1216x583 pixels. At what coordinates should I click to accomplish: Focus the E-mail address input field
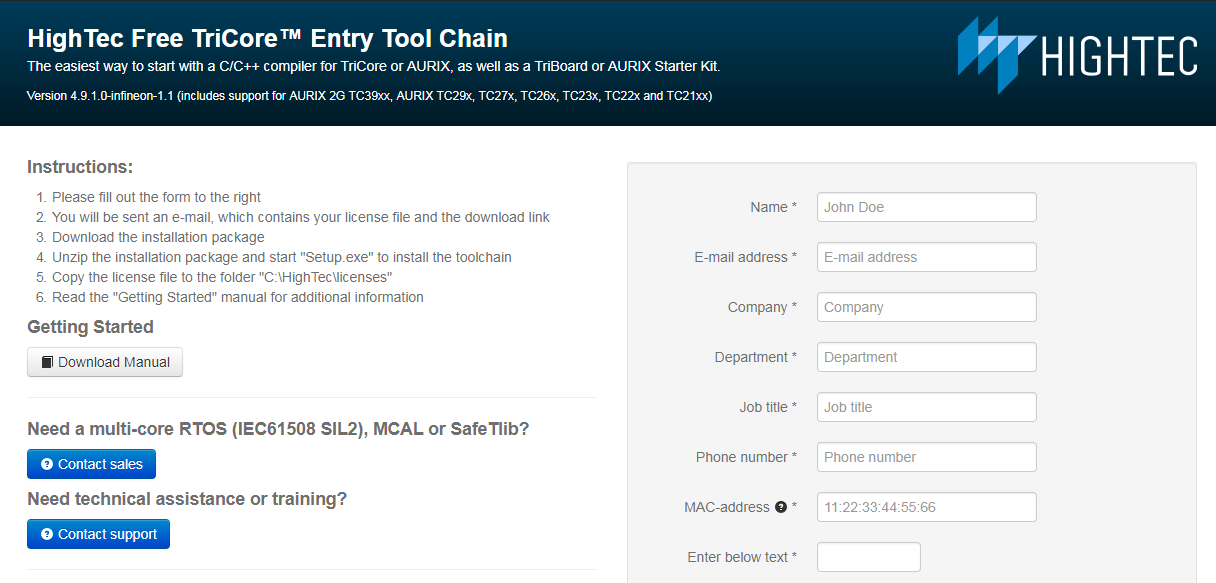pos(927,257)
